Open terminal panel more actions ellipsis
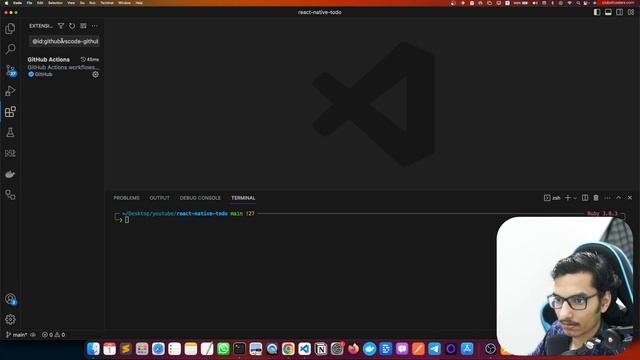 coord(607,198)
